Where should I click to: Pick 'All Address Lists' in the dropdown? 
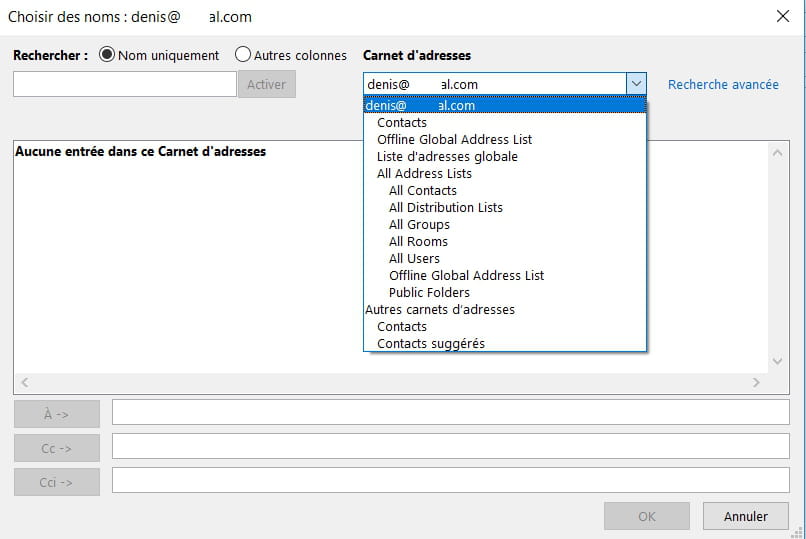[x=424, y=174]
